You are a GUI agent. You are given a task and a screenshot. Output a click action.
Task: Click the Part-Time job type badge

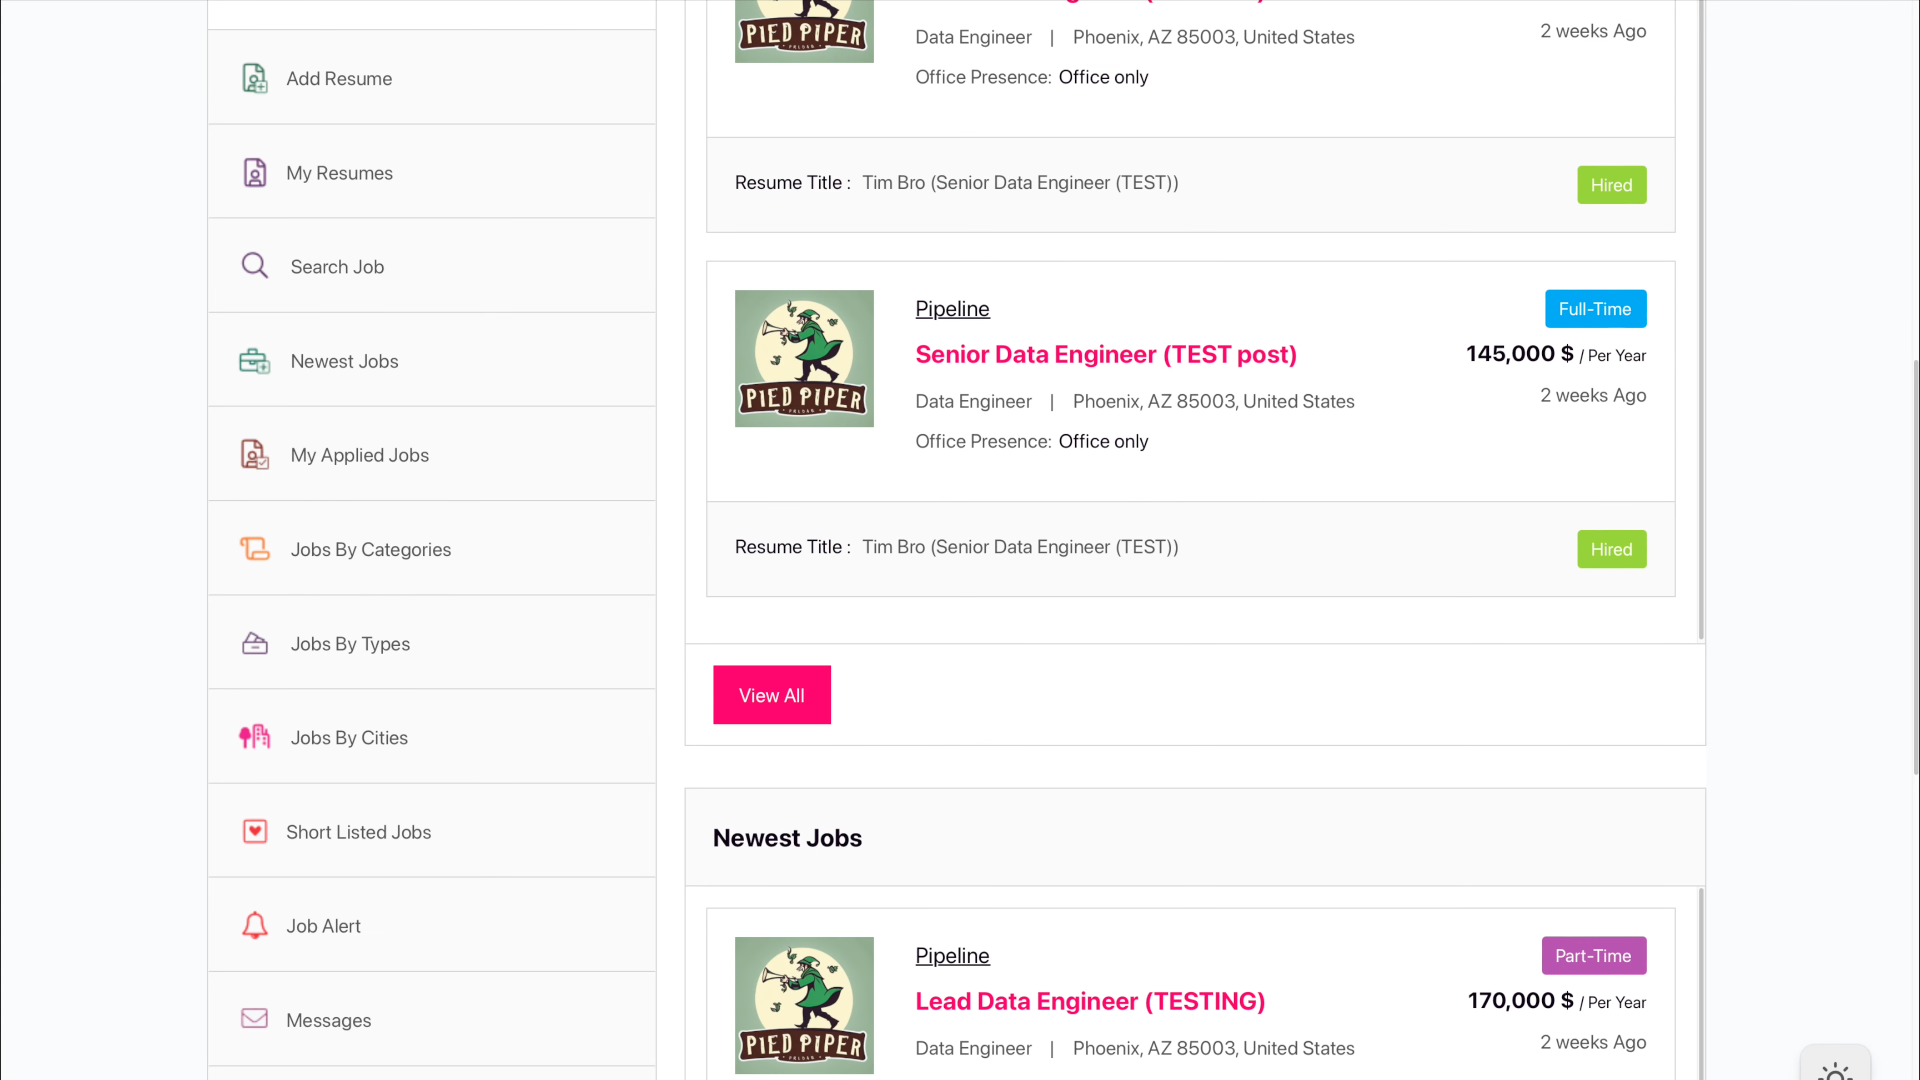pos(1593,956)
